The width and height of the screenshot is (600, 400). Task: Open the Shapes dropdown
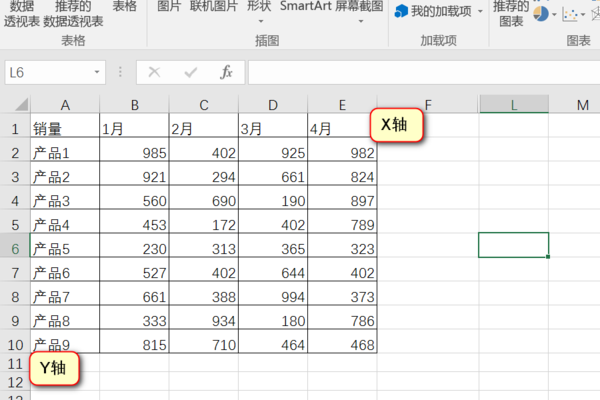259,12
